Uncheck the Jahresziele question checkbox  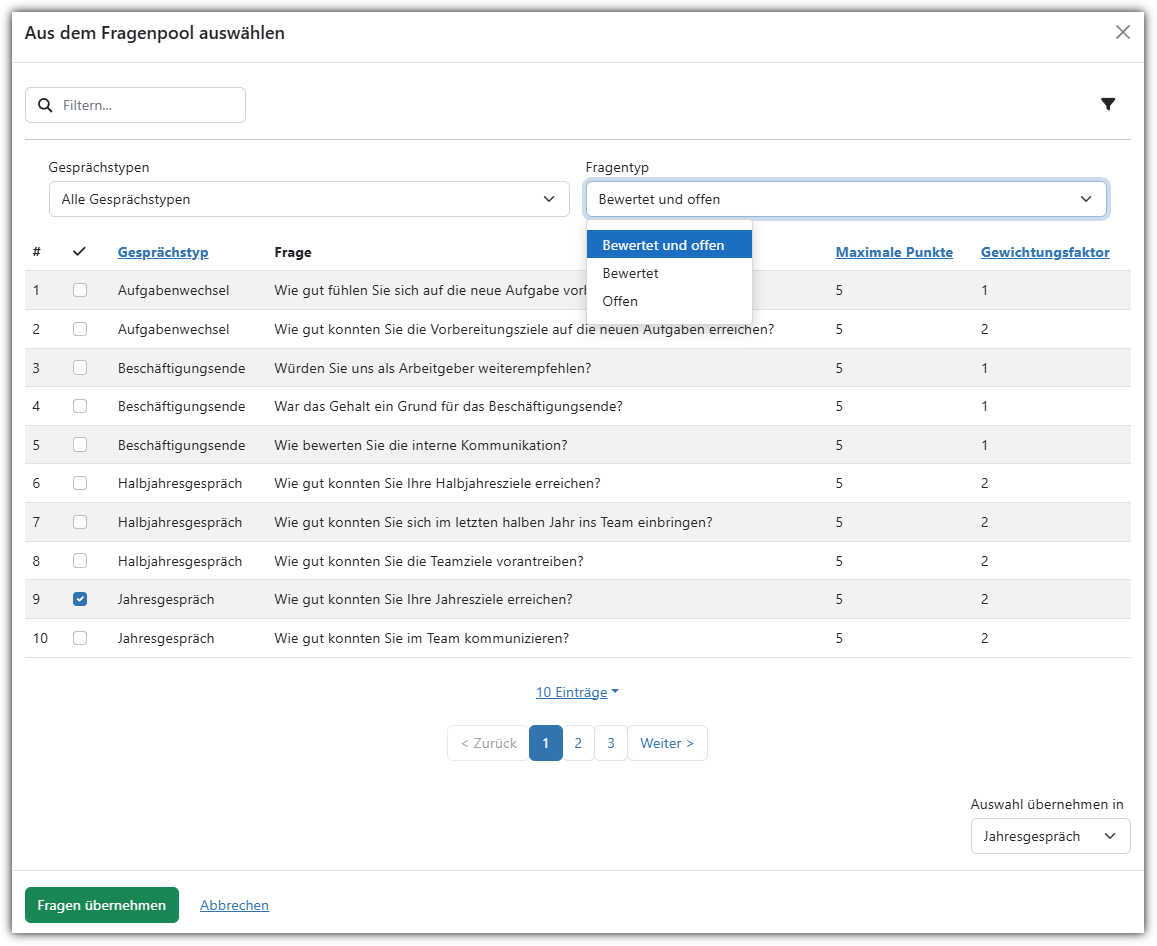pos(80,599)
